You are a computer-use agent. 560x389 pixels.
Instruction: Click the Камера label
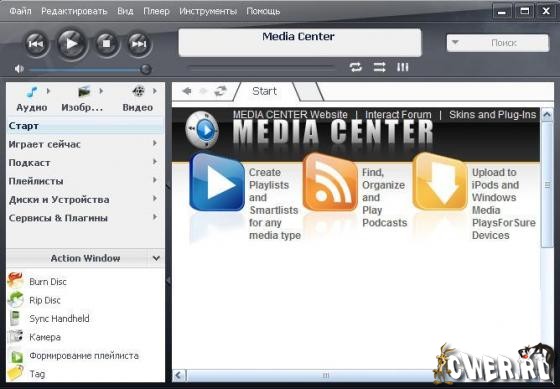(45, 337)
